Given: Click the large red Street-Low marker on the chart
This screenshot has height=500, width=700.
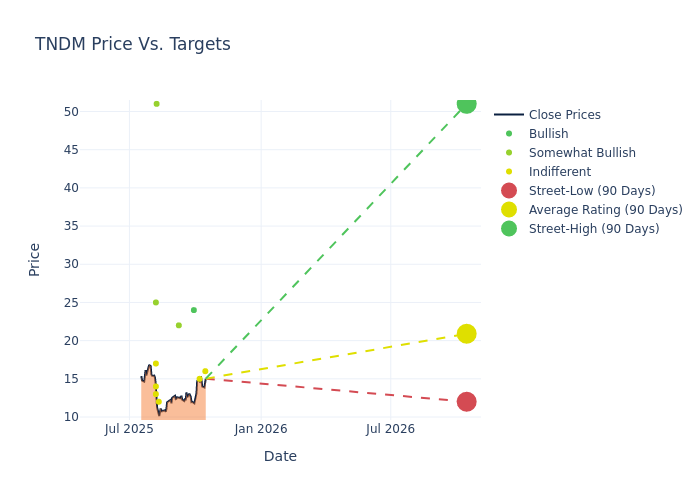Looking at the screenshot, I should [x=466, y=402].
